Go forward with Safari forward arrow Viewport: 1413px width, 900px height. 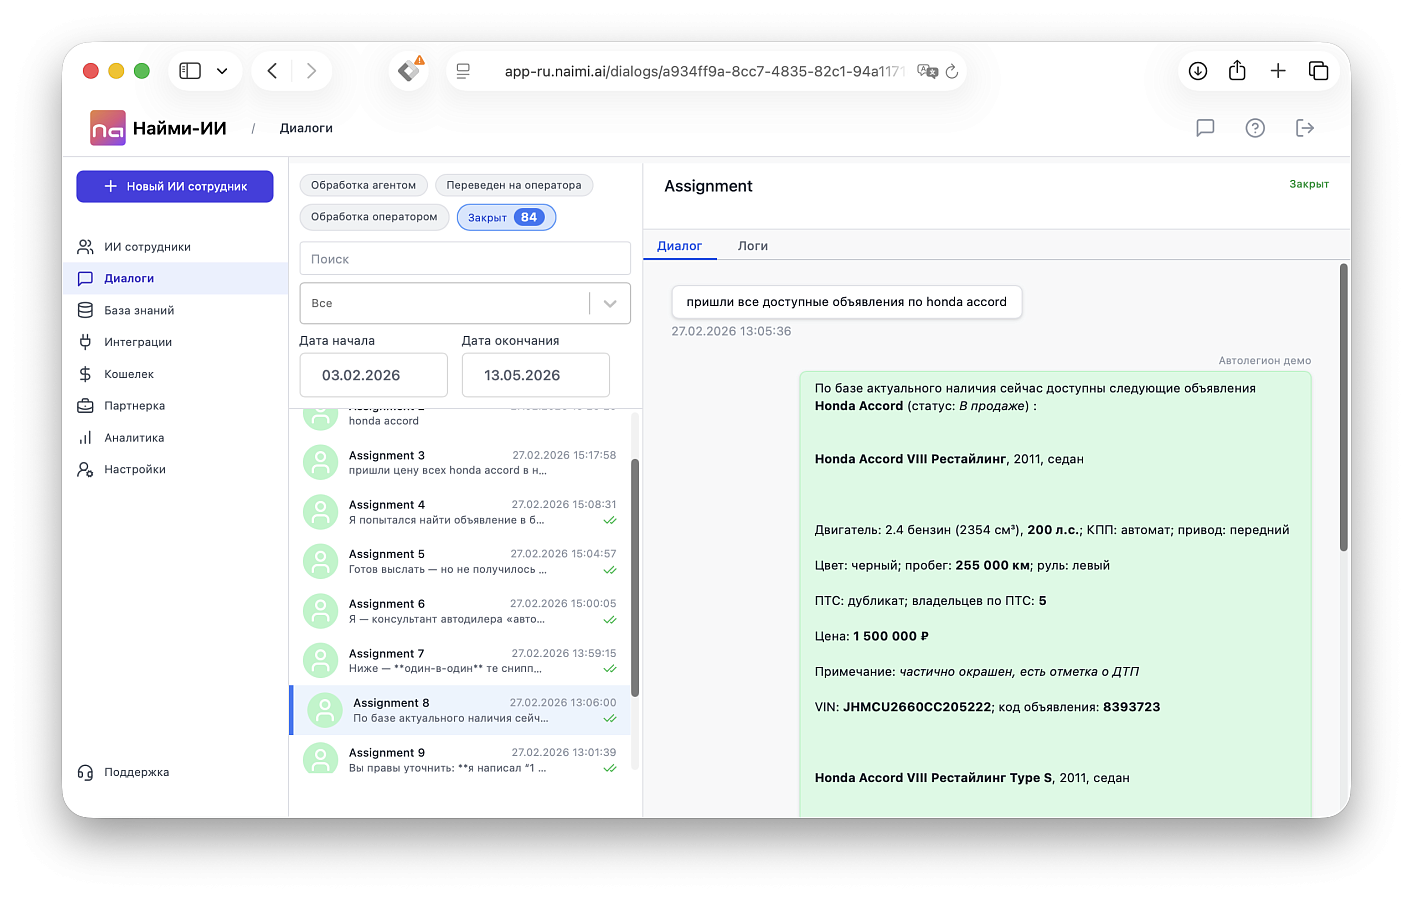[311, 71]
